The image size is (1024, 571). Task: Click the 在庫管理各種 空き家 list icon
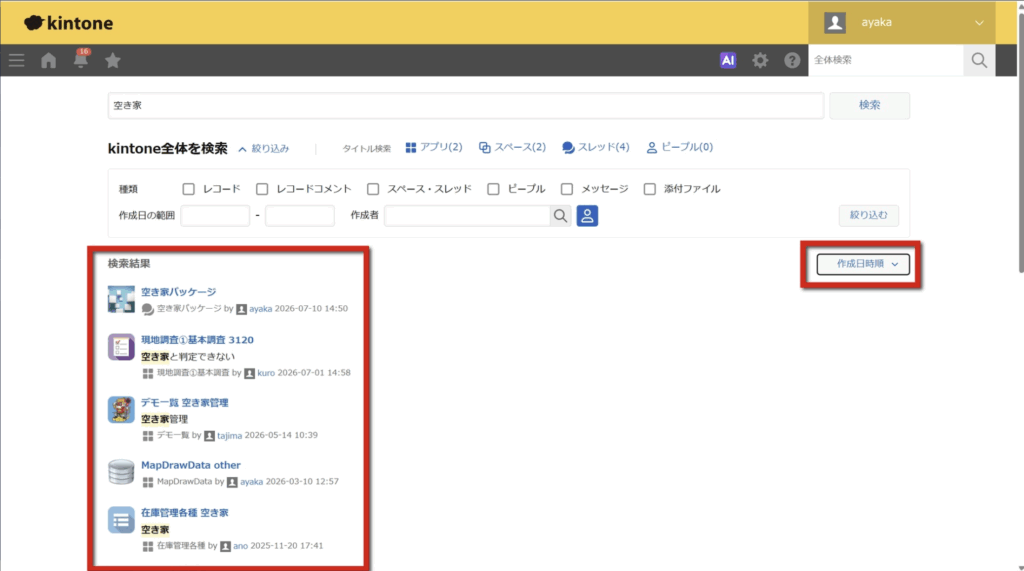tap(121, 520)
